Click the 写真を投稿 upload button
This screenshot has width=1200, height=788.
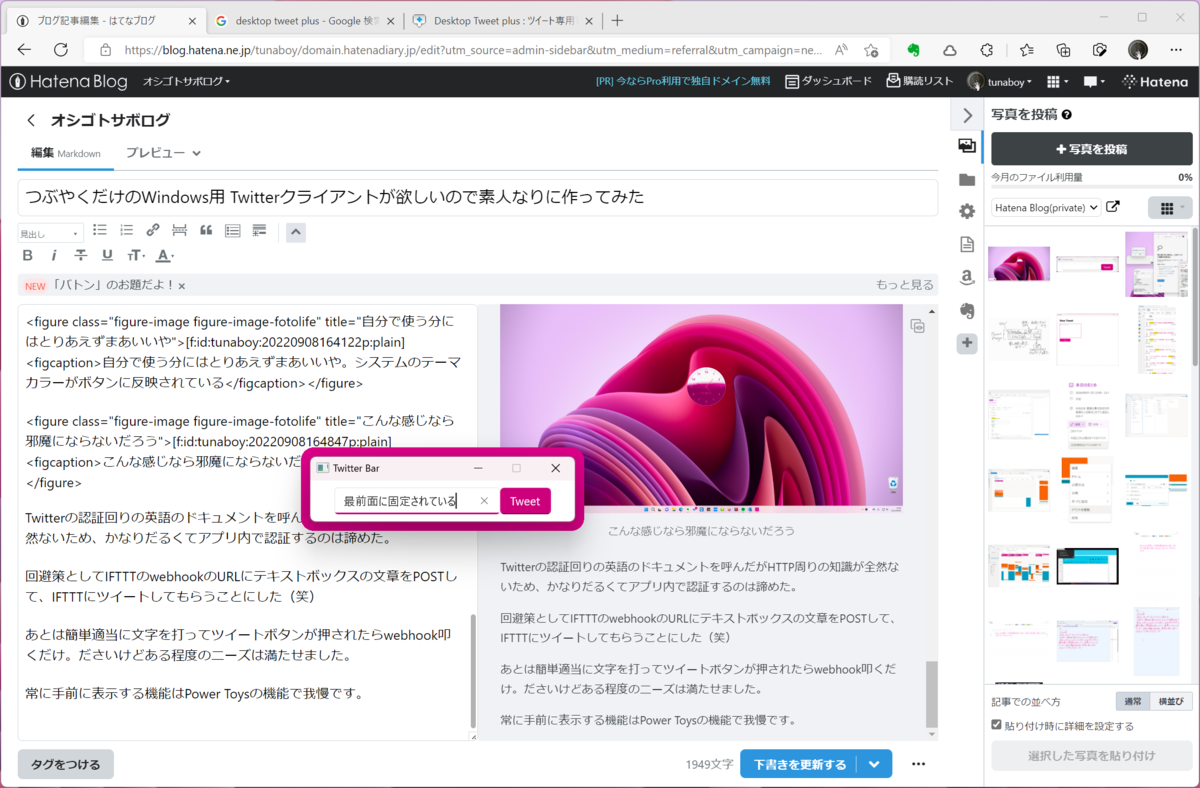tap(1091, 149)
